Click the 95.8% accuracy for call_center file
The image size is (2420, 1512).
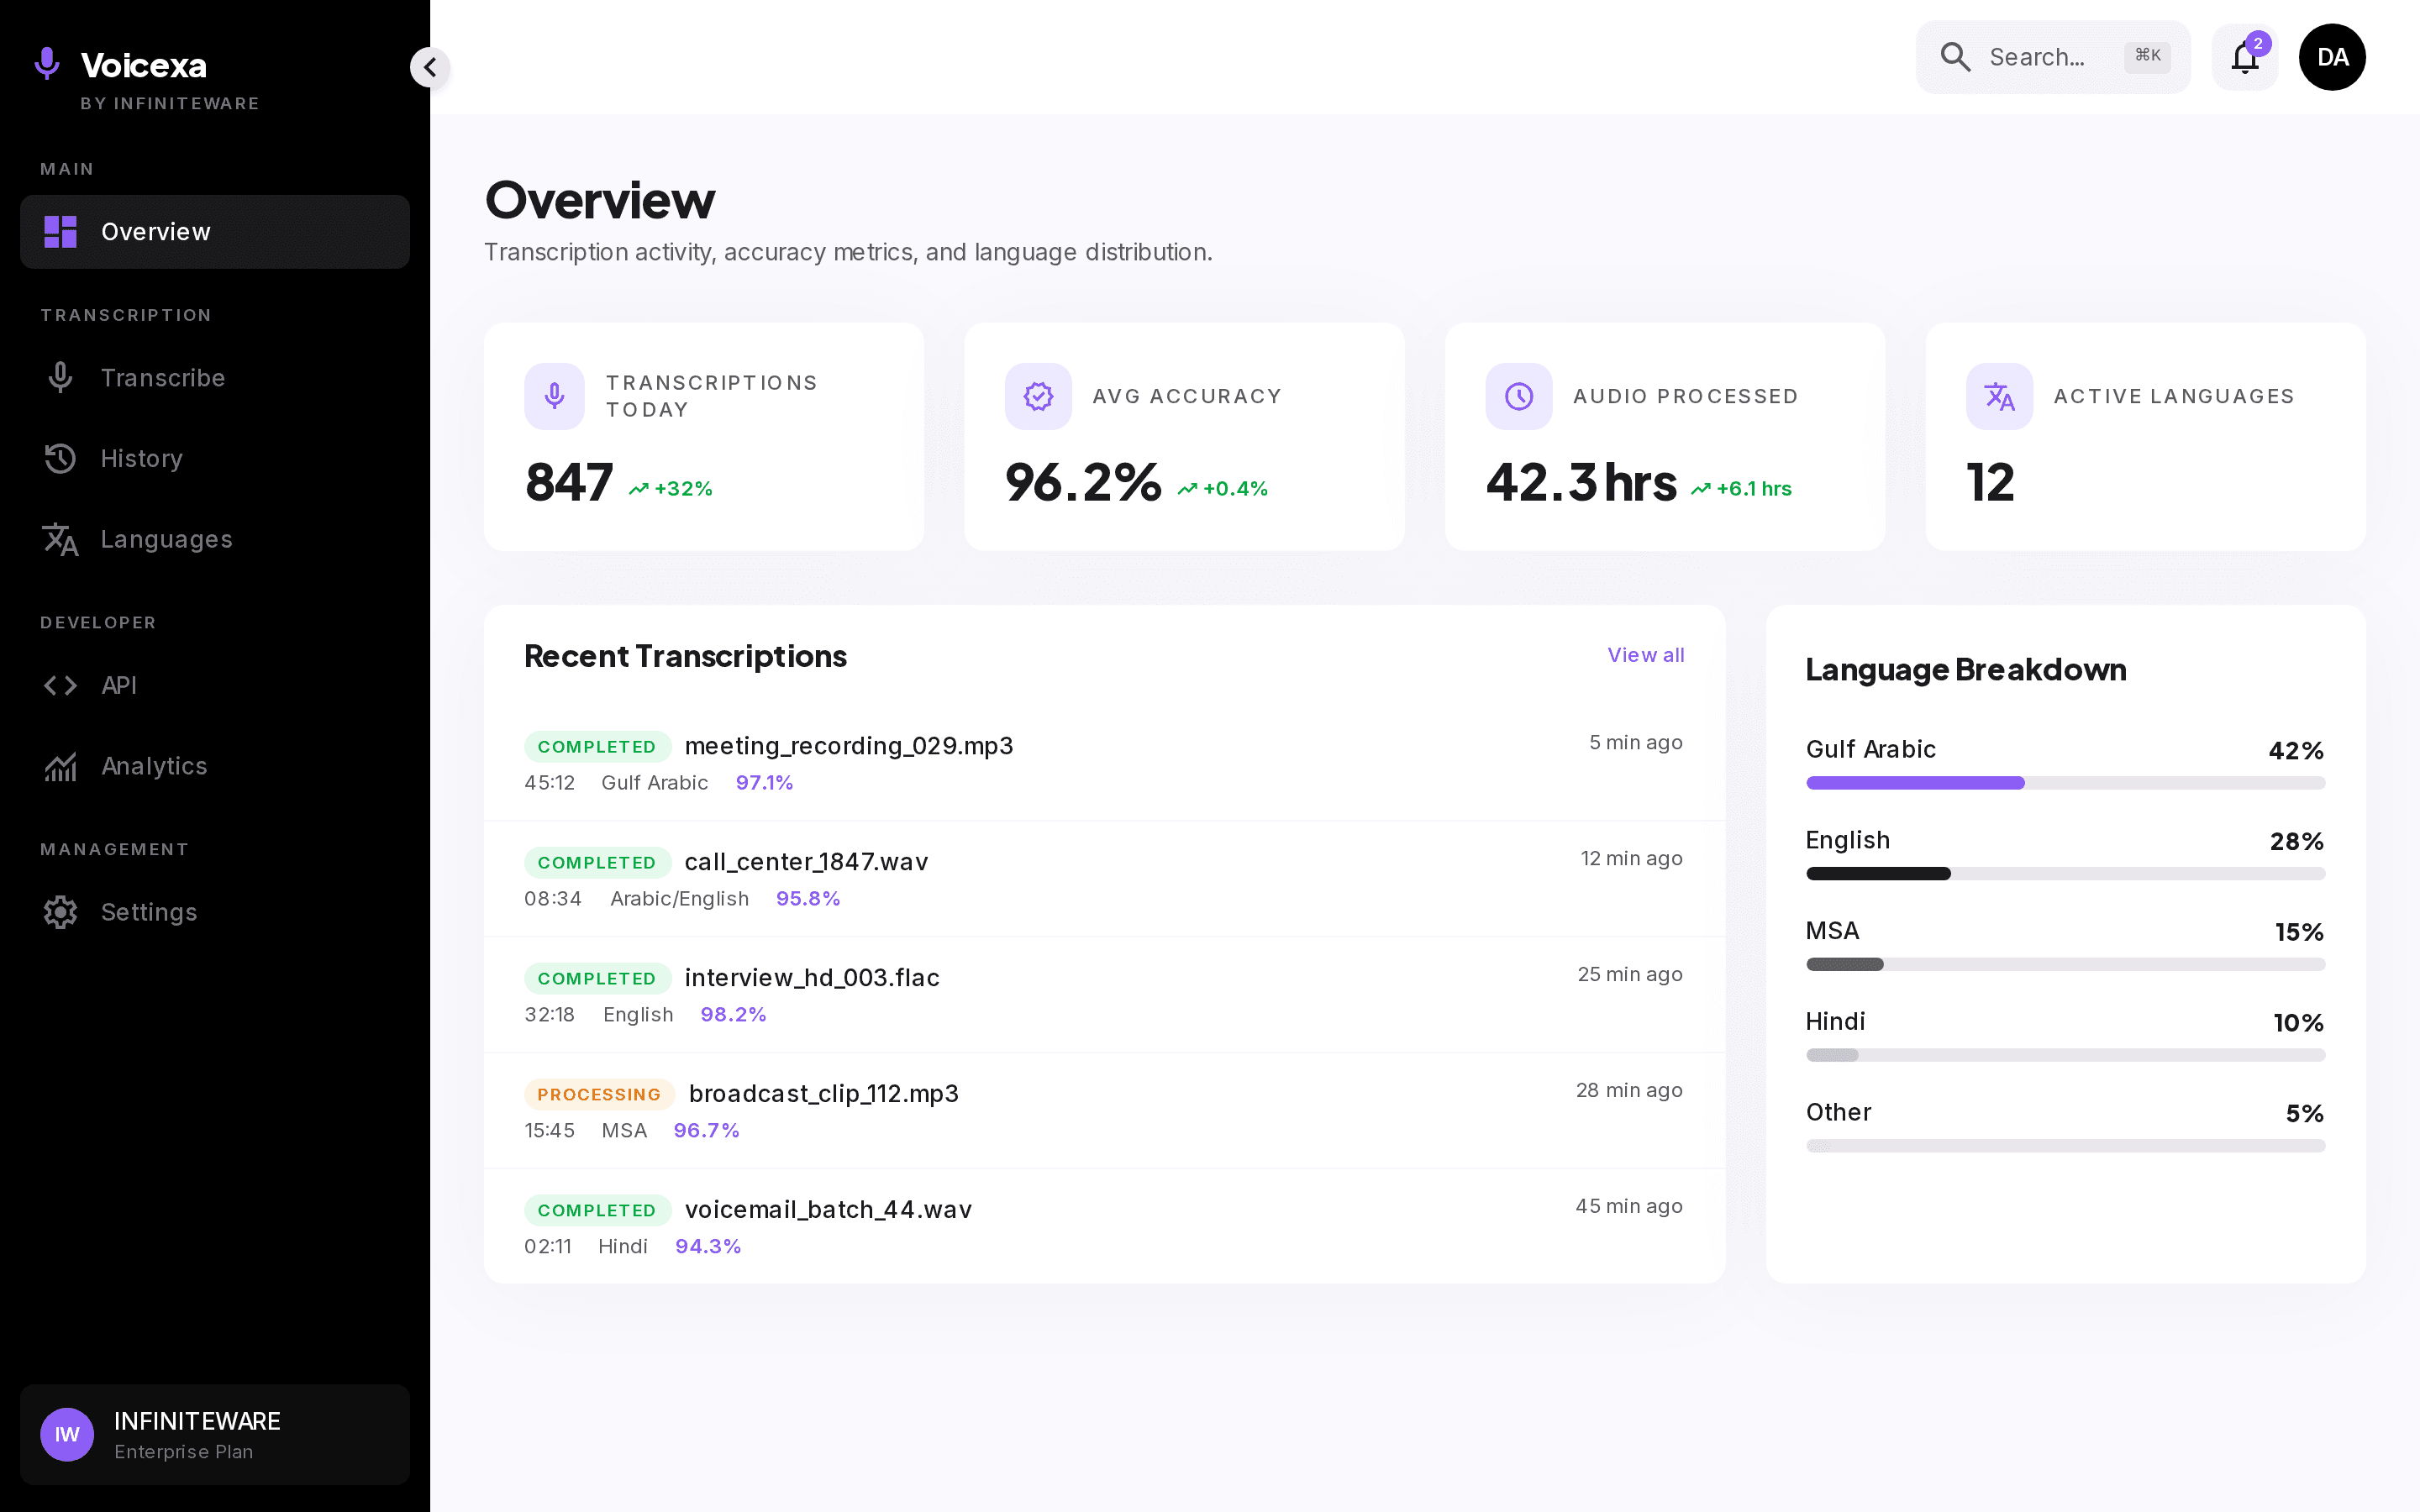tap(808, 899)
